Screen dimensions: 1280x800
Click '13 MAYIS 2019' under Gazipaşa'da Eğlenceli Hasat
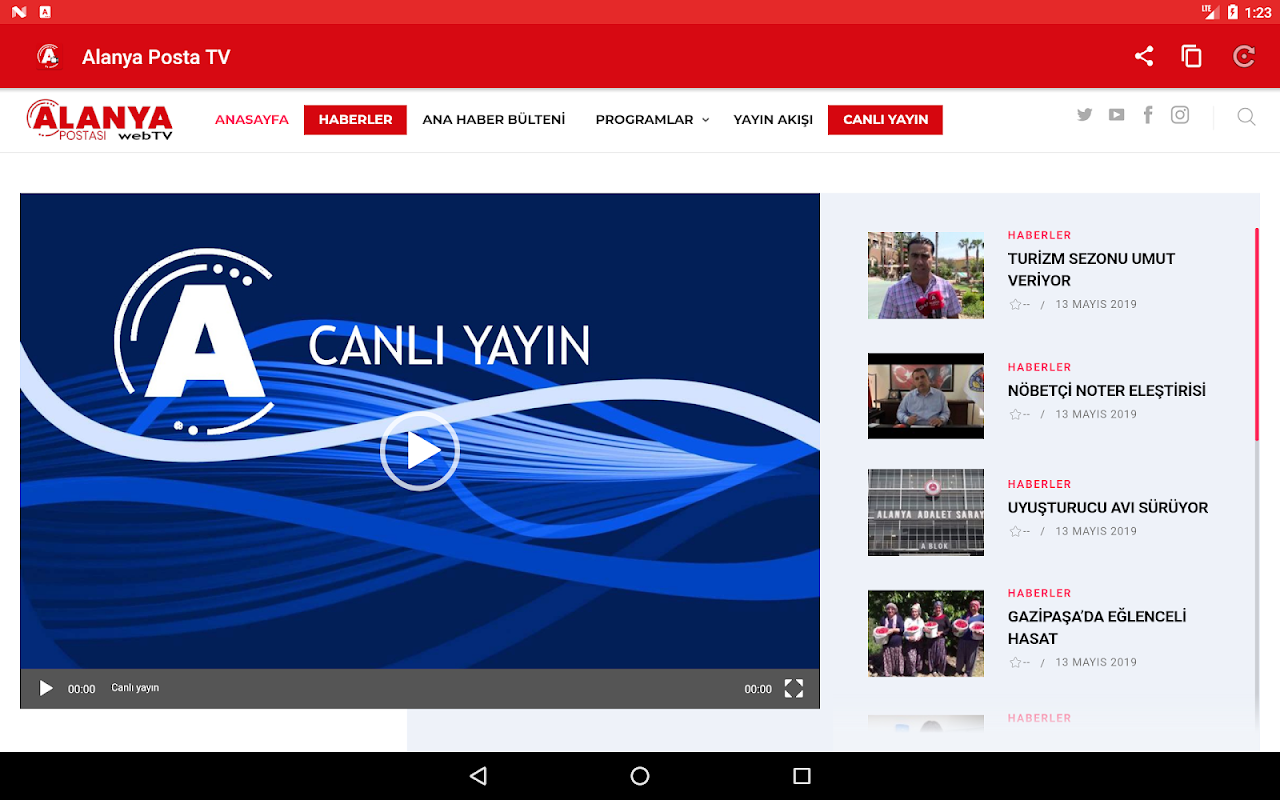1096,662
